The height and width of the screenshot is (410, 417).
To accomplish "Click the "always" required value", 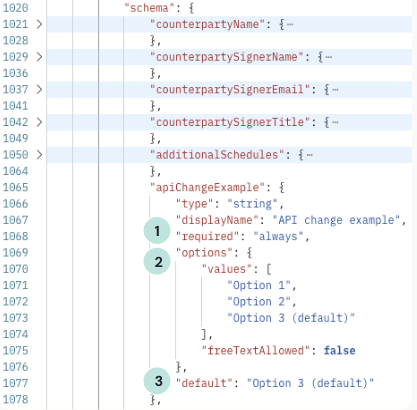I will (x=278, y=236).
